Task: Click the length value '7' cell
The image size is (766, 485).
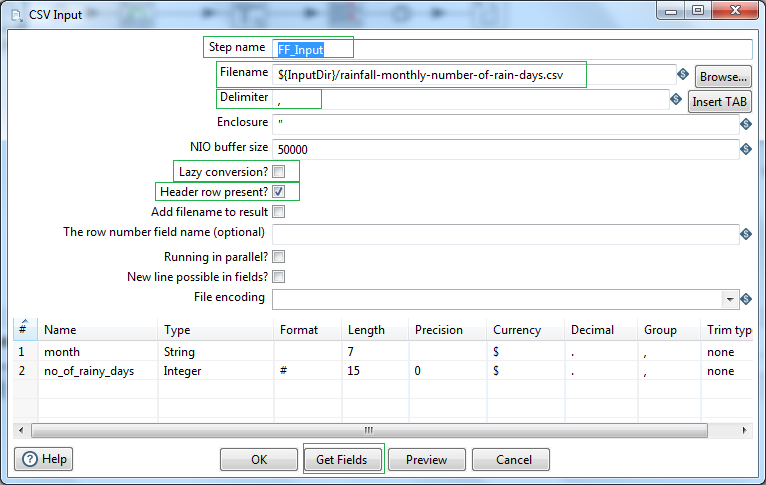Action: click(375, 352)
